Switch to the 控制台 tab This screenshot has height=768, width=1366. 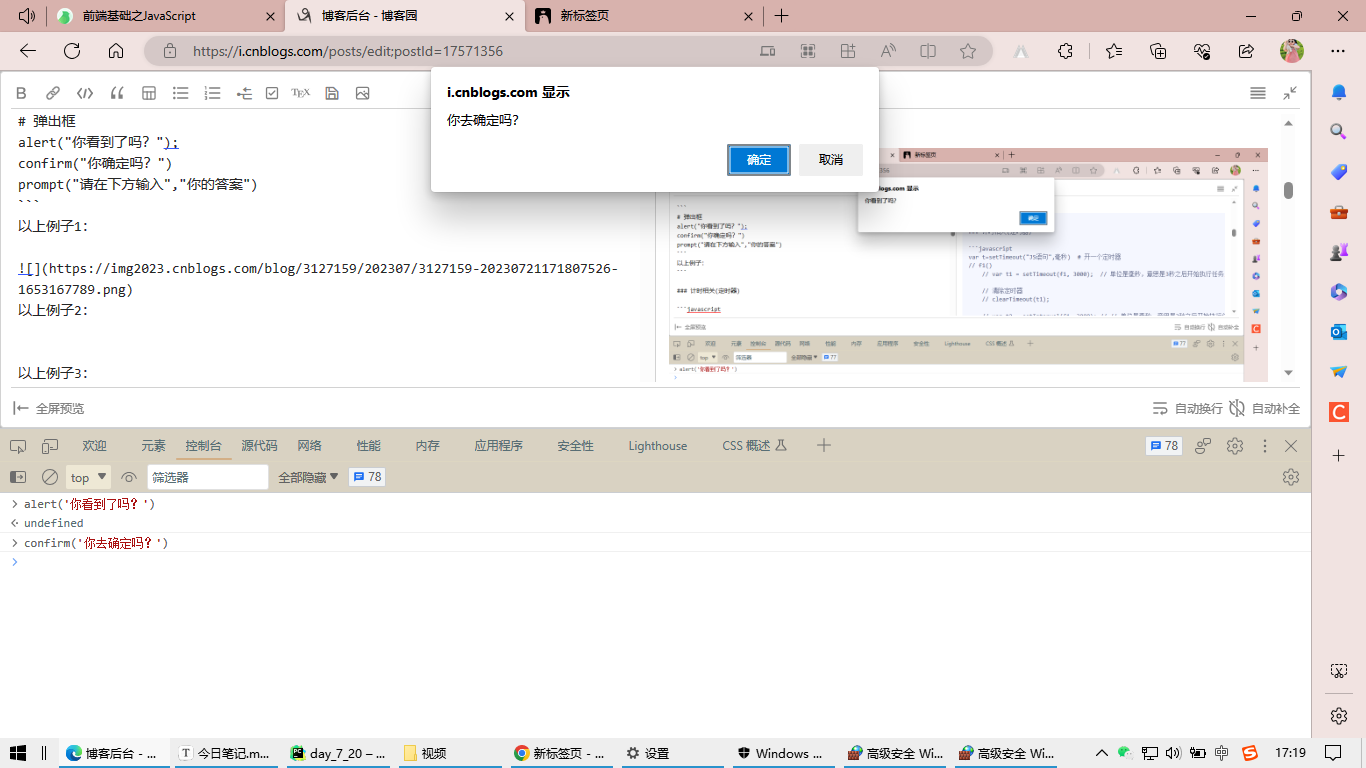click(204, 446)
